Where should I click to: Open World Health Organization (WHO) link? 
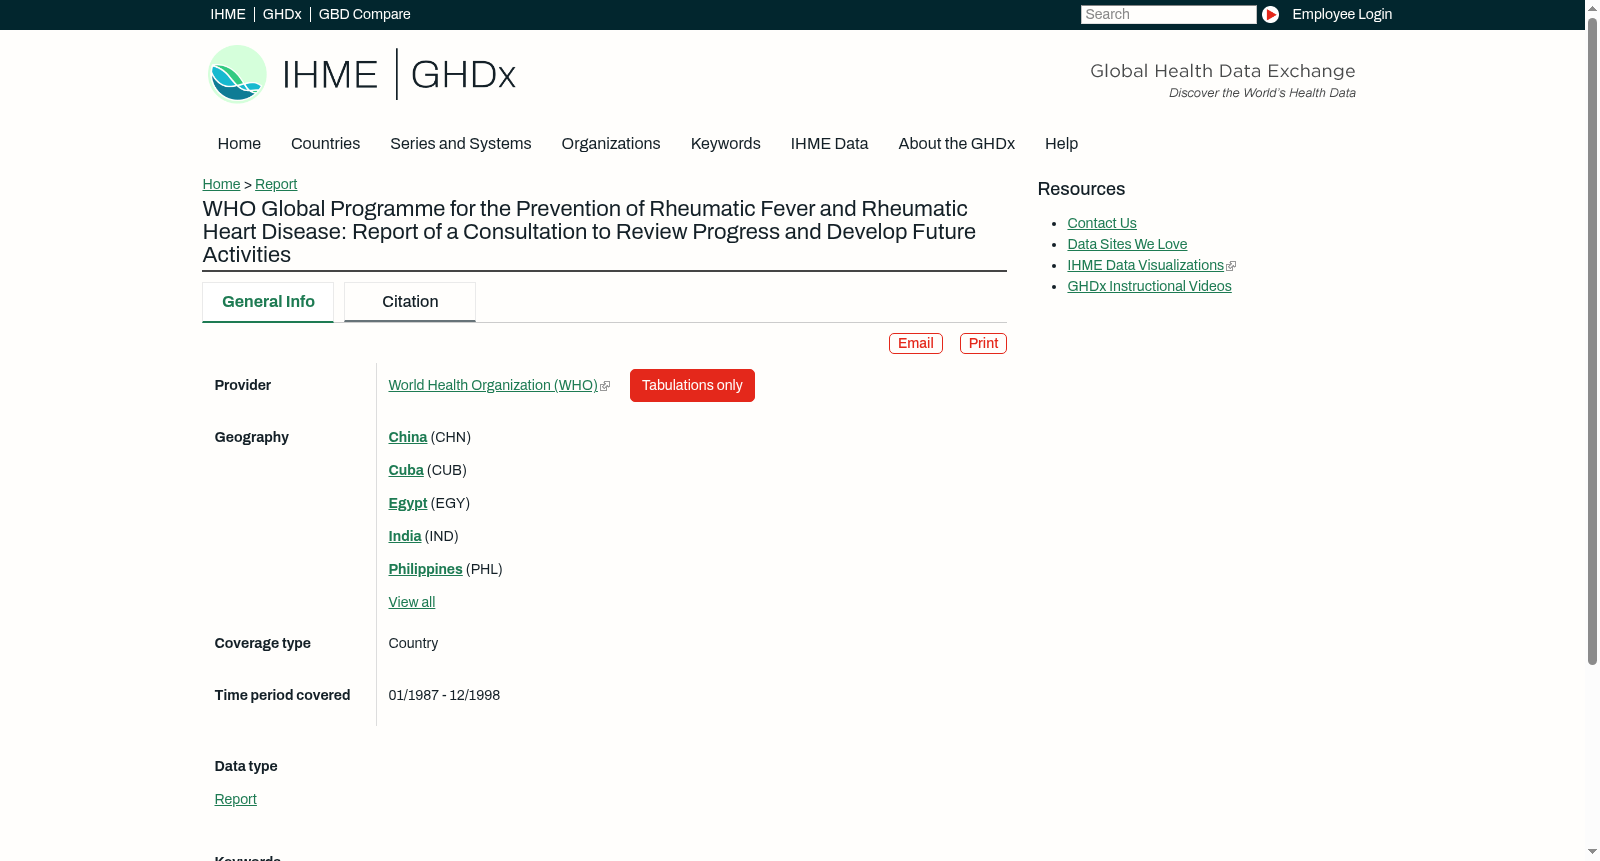(493, 385)
